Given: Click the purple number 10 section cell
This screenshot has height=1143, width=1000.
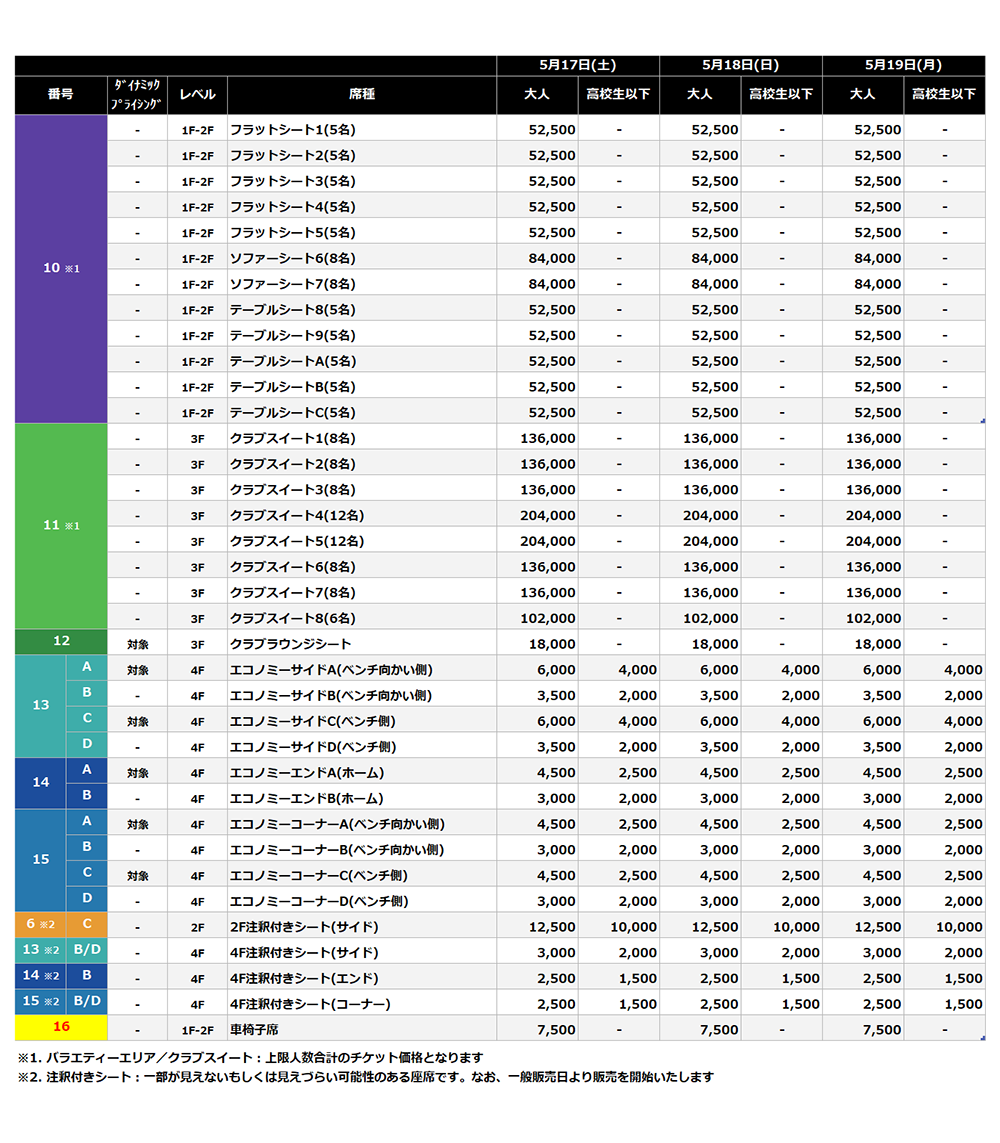Looking at the screenshot, I should tap(61, 269).
